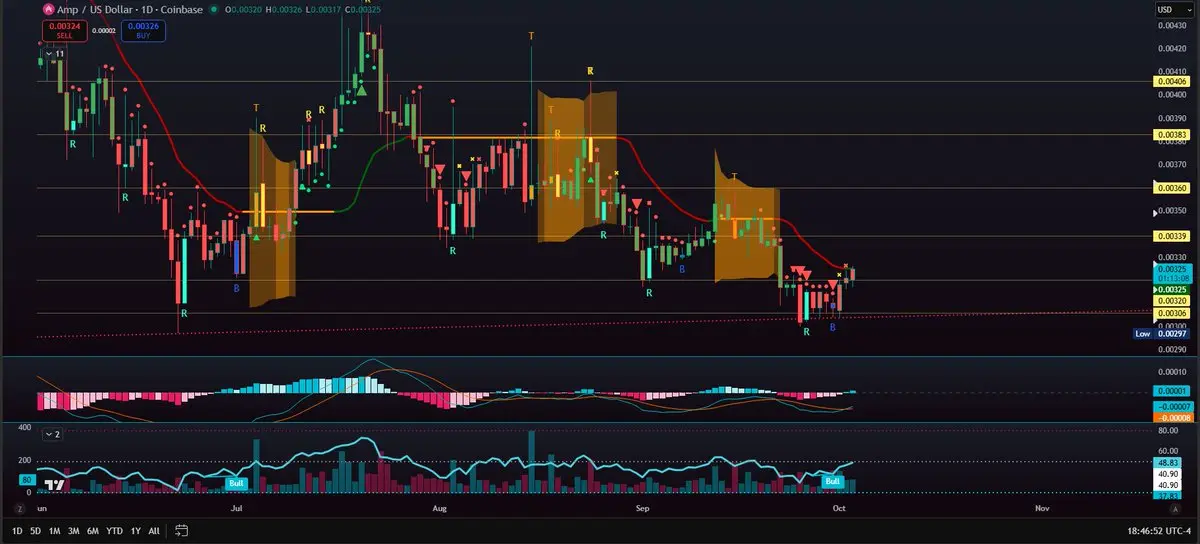Click the Bull label near July
The width and height of the screenshot is (1200, 544).
point(237,484)
